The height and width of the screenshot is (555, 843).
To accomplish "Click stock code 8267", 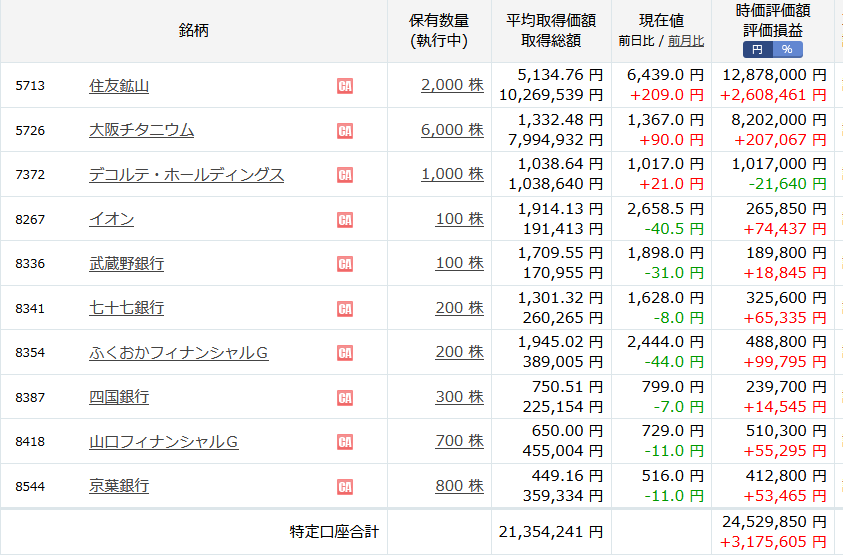I will tap(30, 220).
